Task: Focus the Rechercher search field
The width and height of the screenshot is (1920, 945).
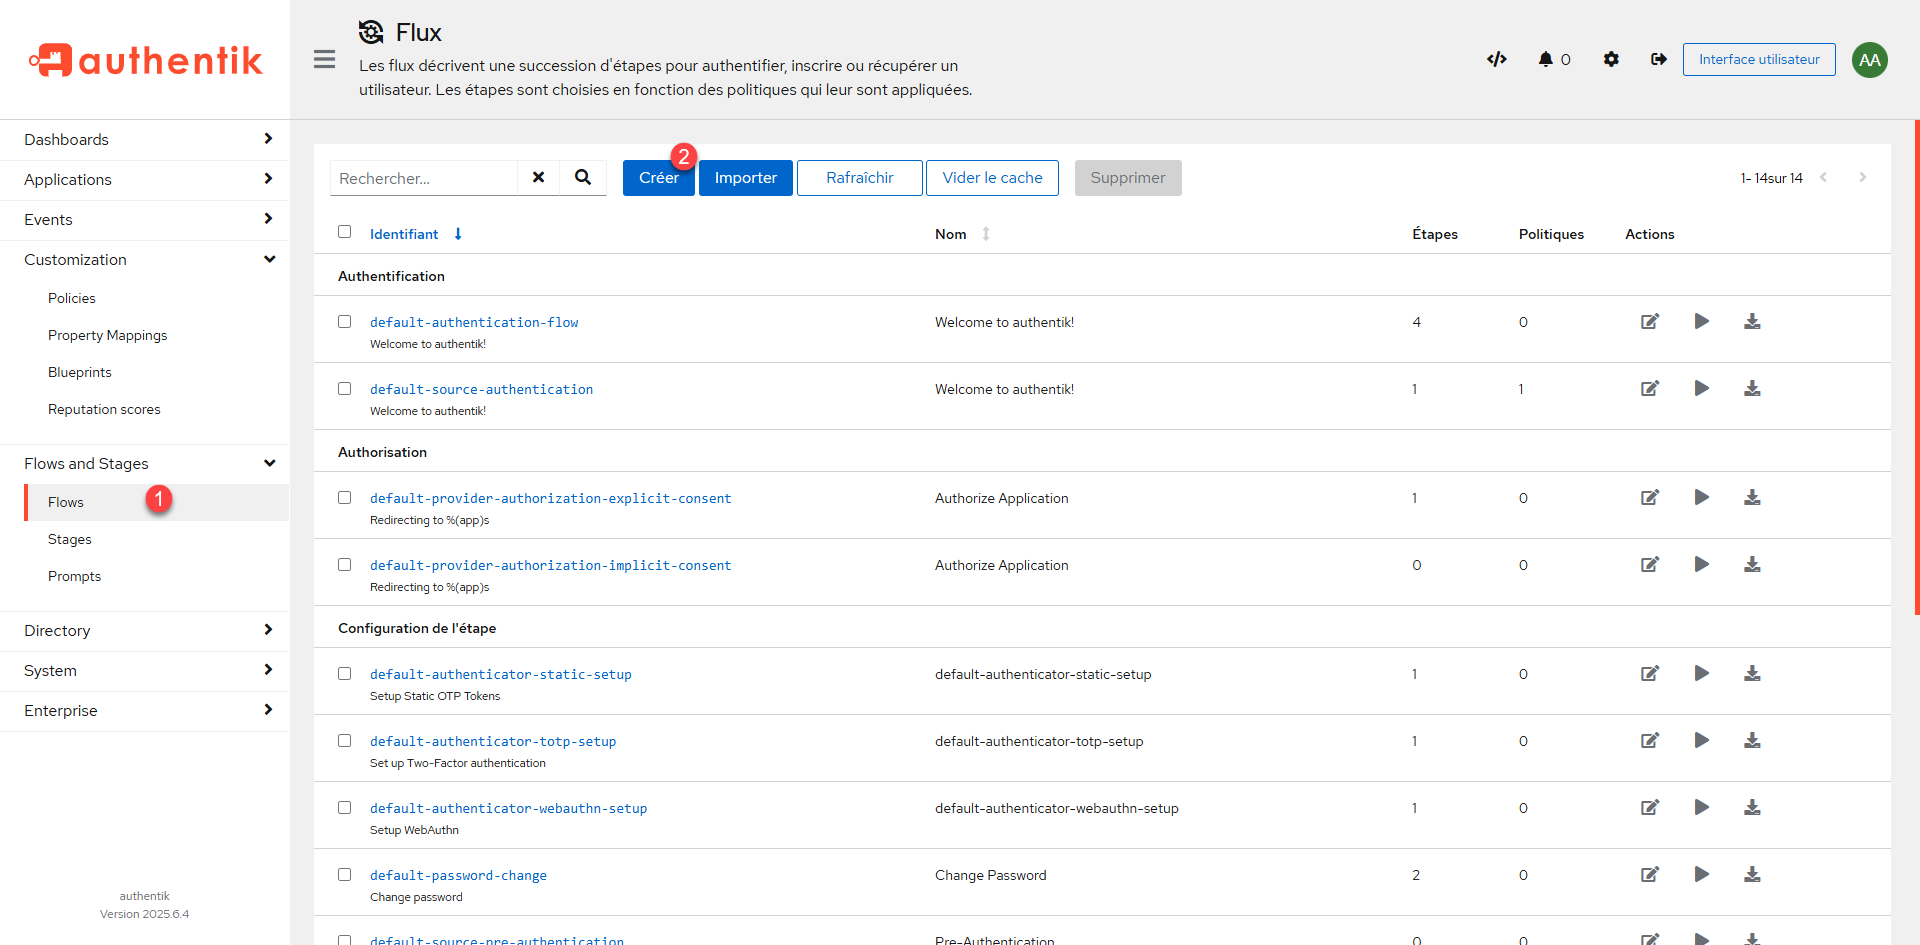Action: click(x=424, y=178)
